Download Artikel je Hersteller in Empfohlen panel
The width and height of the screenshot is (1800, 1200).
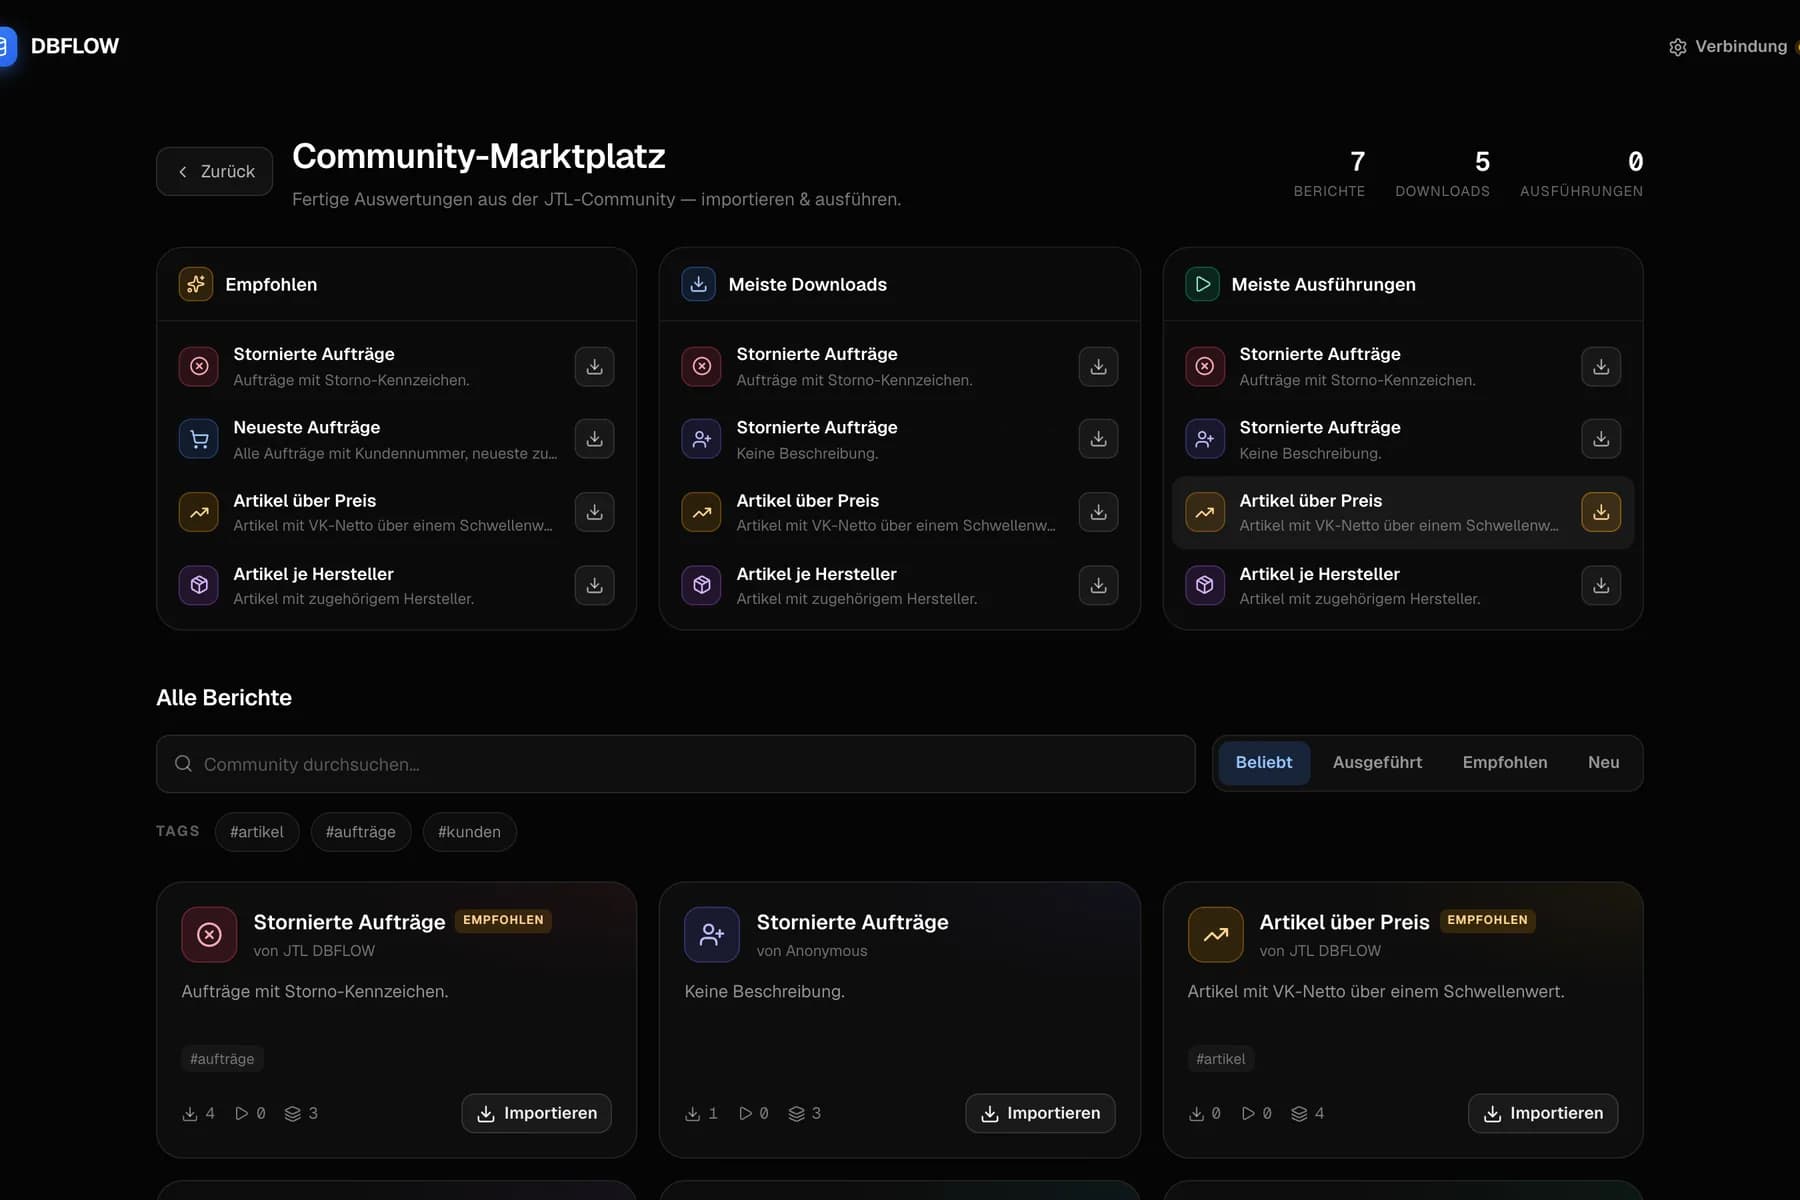595,586
